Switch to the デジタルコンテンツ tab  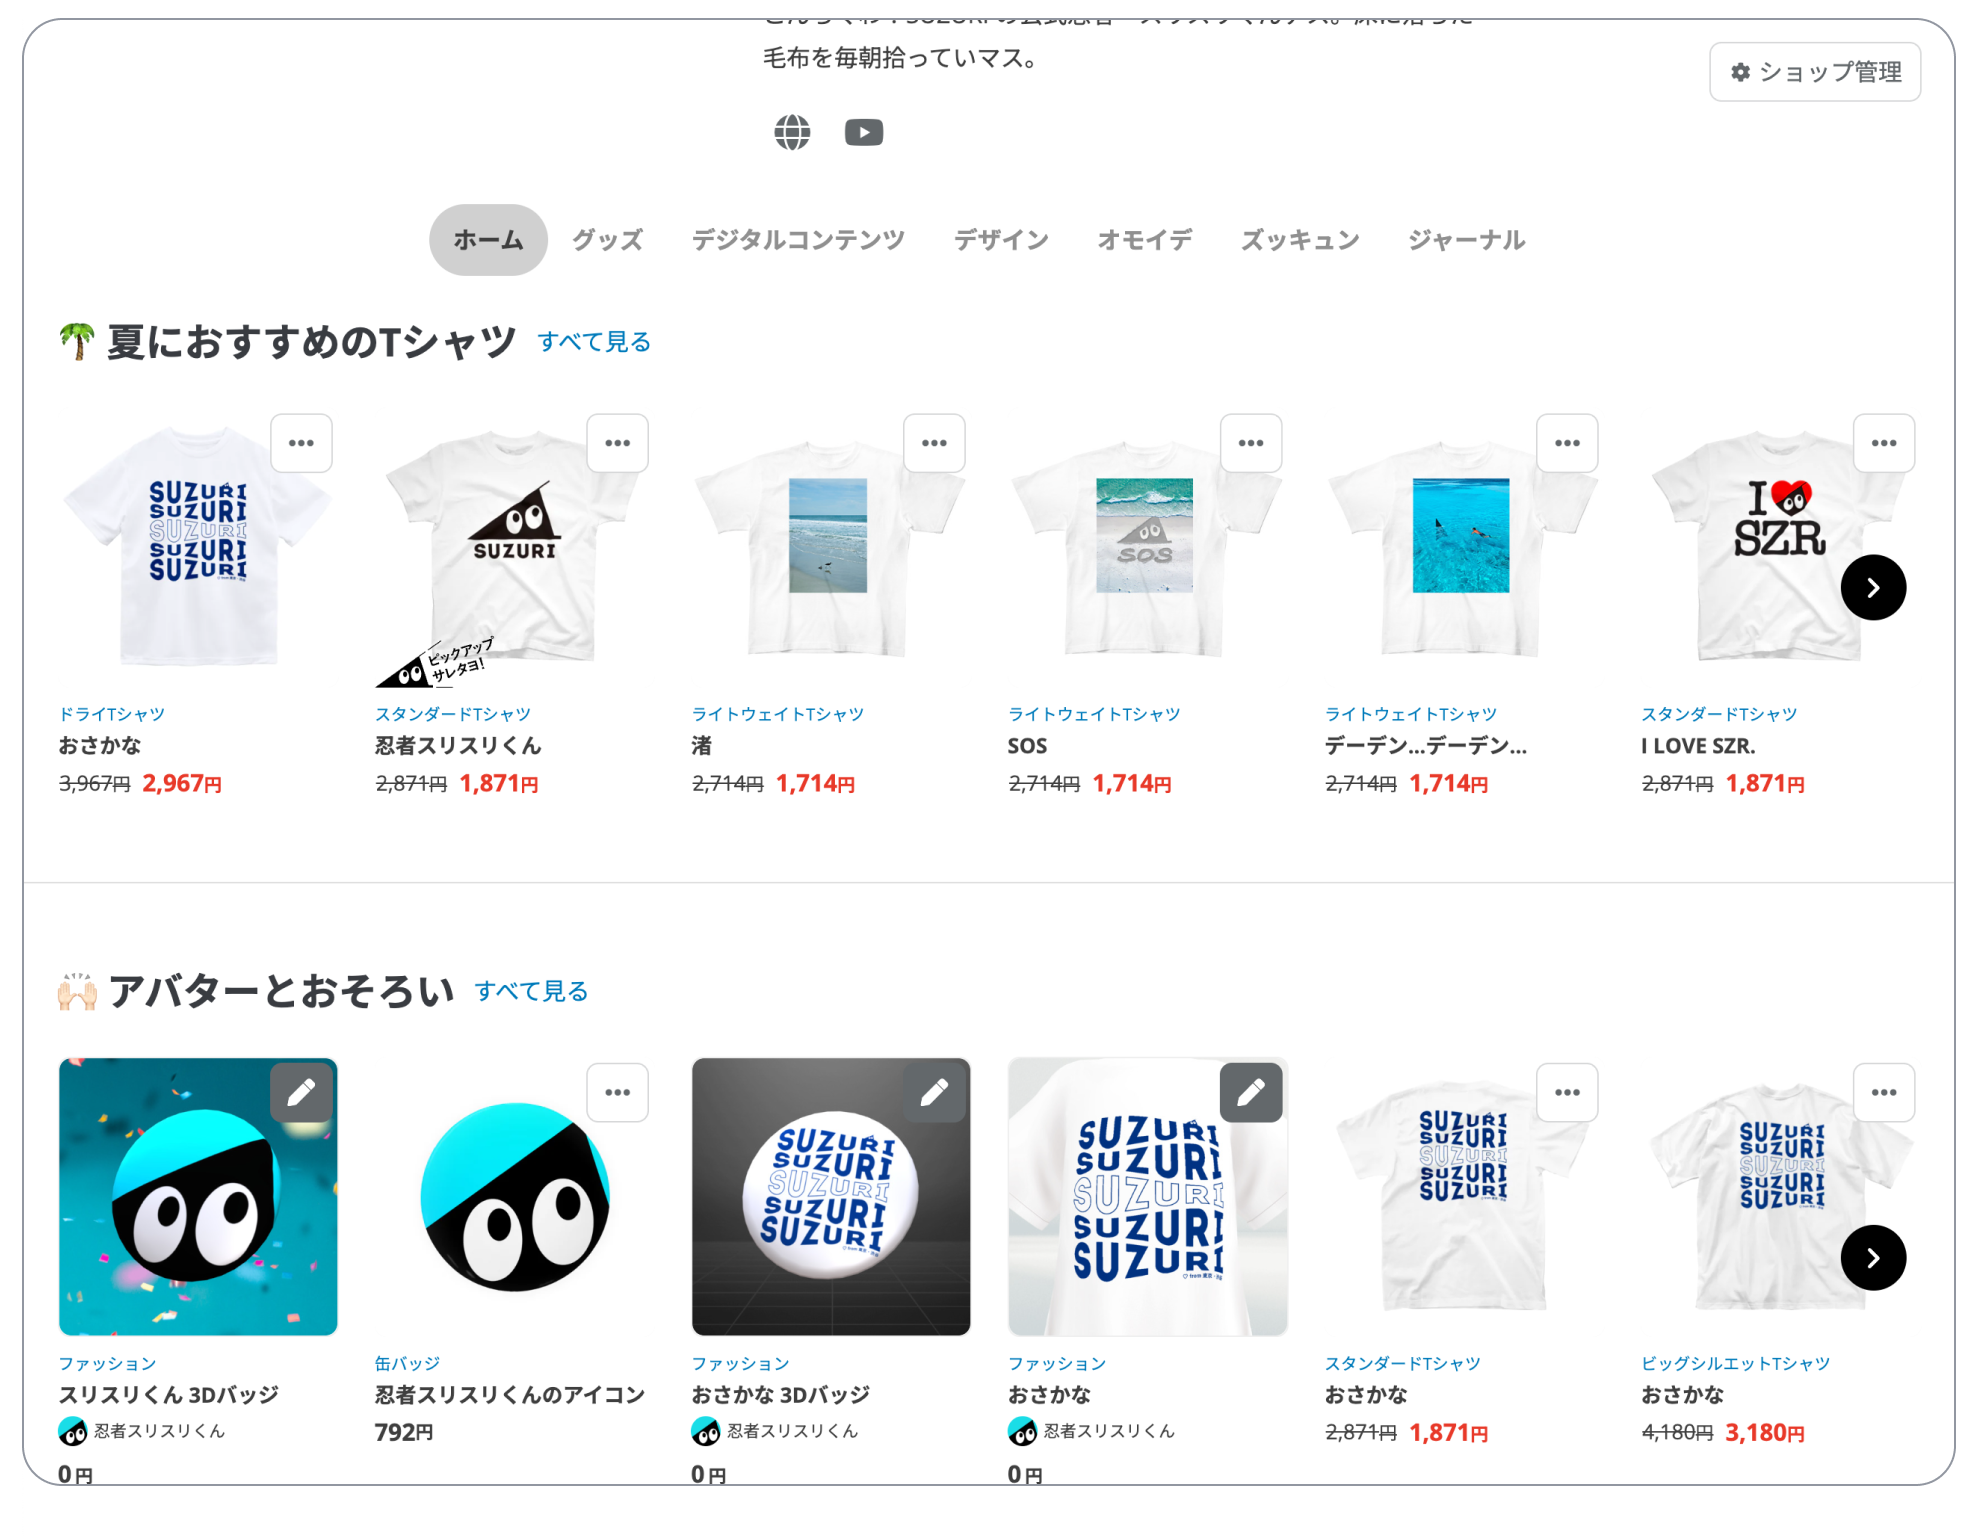[798, 240]
